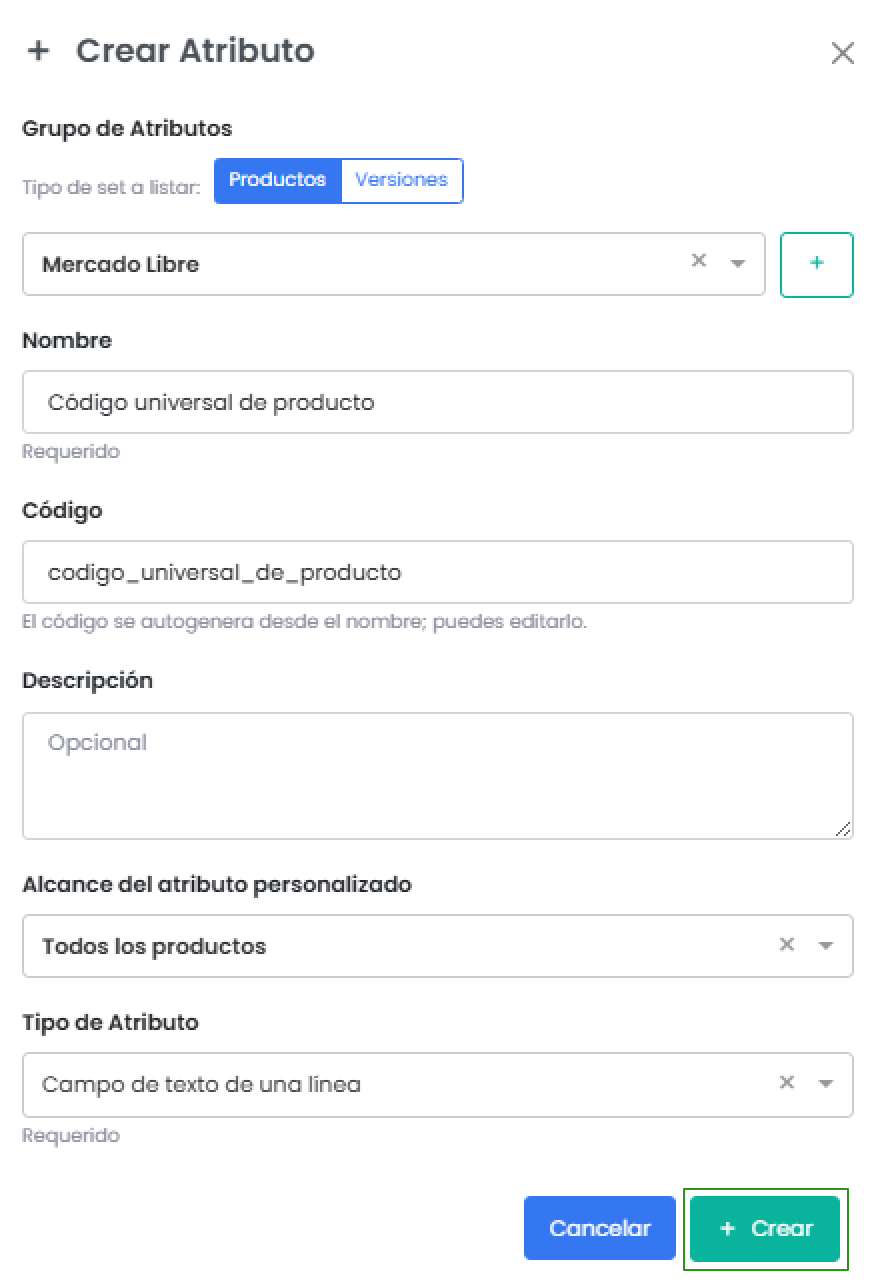Expand the Mercado Libre group dropdown

point(738,264)
